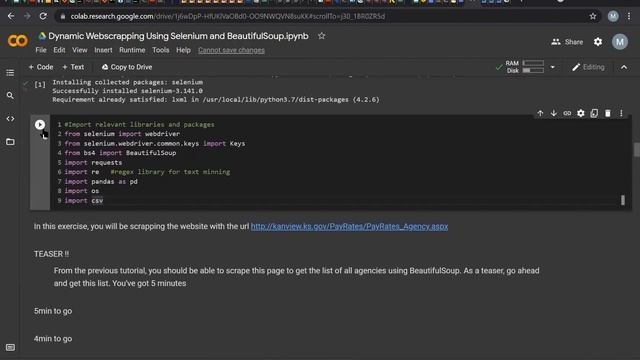The image size is (640, 360).
Task: Open the Editing mode dropdown
Action: [588, 67]
